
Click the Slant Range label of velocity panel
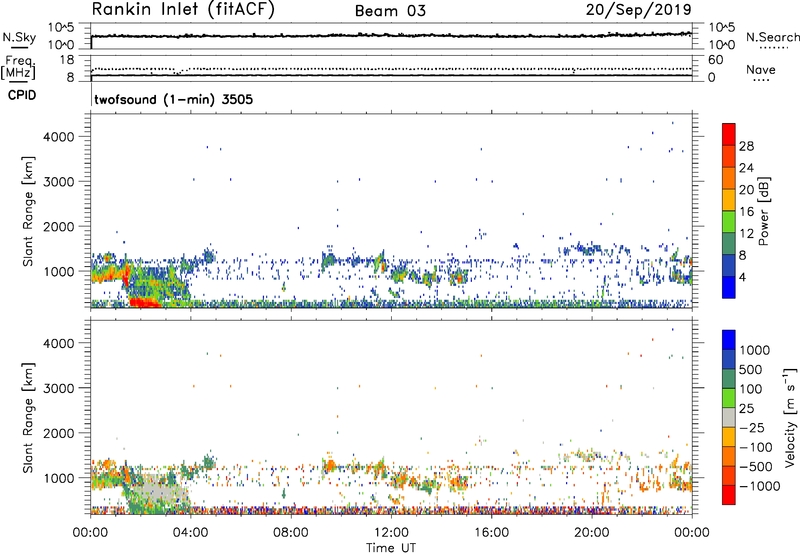click(x=28, y=418)
